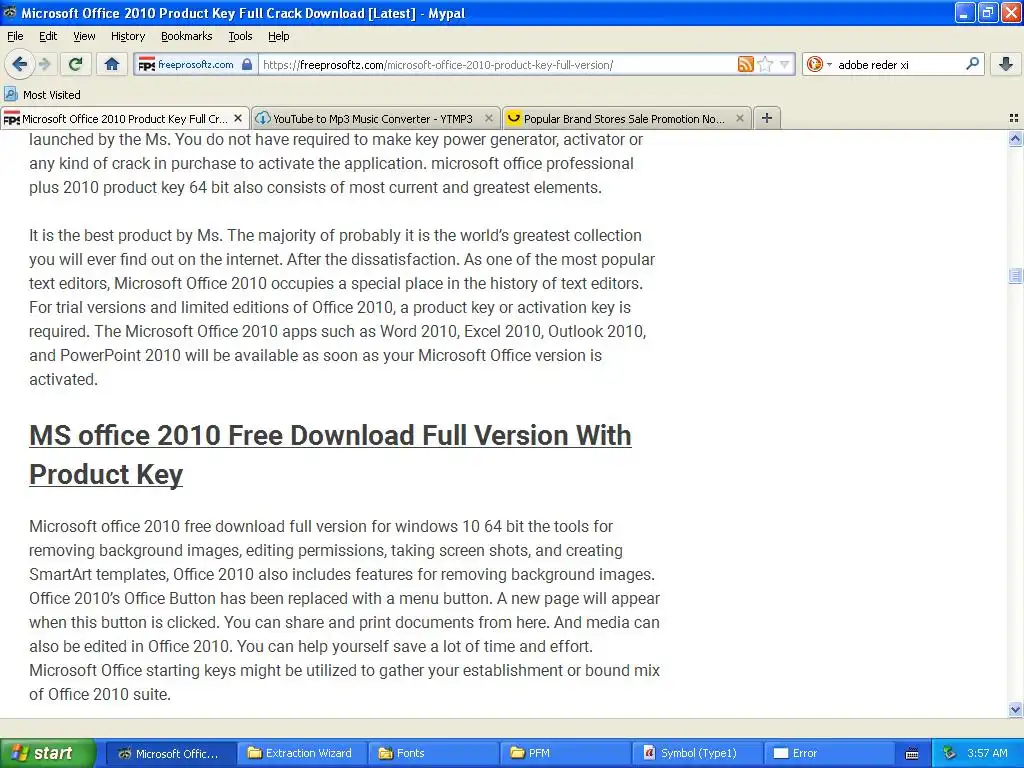Image resolution: width=1024 pixels, height=768 pixels.
Task: Open the Edit menu
Action: (x=48, y=36)
